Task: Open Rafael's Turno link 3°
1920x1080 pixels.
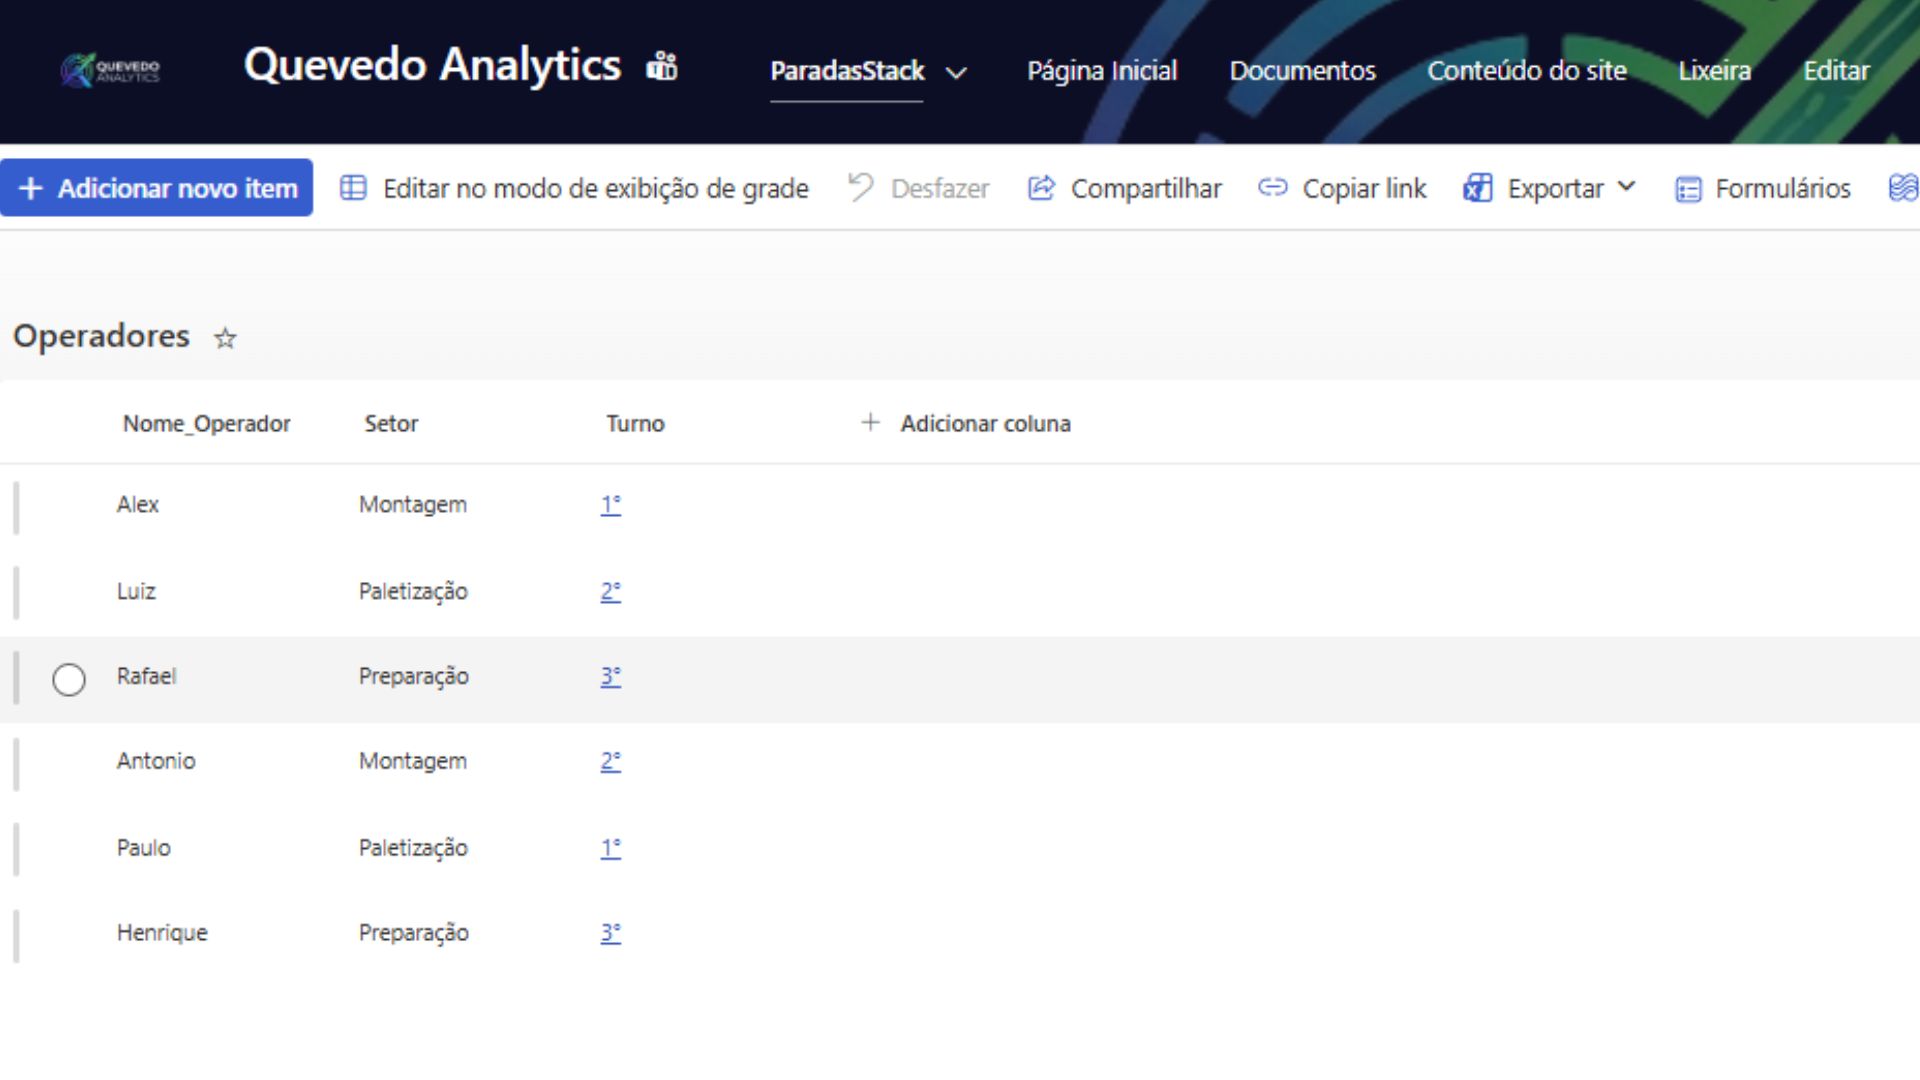Action: pyautogui.click(x=610, y=676)
